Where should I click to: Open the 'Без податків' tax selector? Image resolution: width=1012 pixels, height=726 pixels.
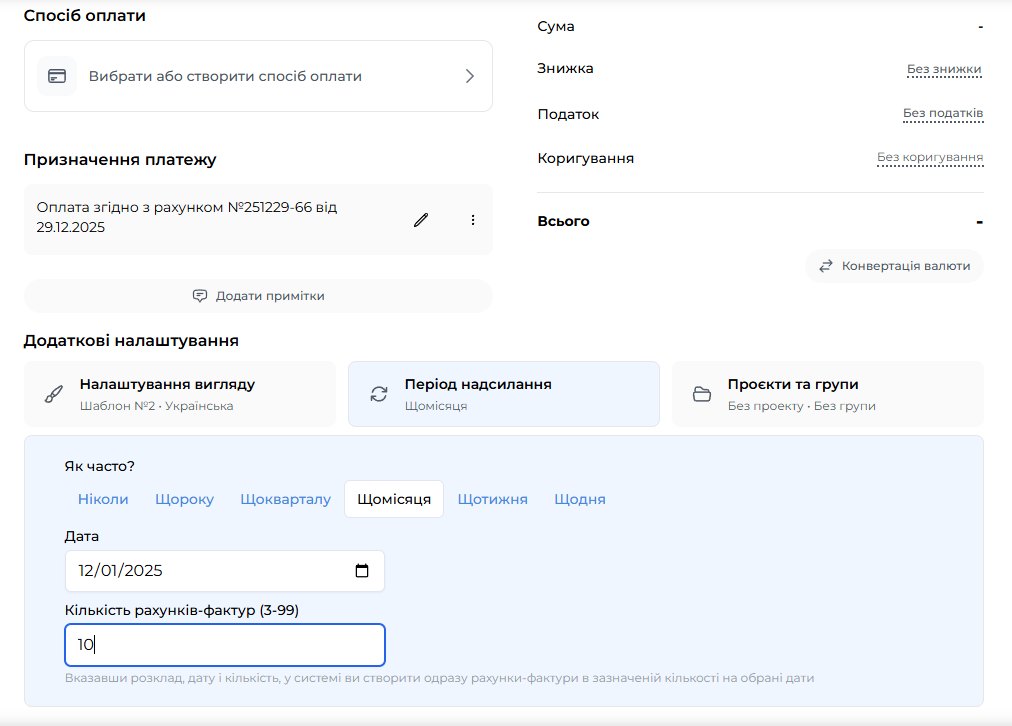(x=942, y=113)
